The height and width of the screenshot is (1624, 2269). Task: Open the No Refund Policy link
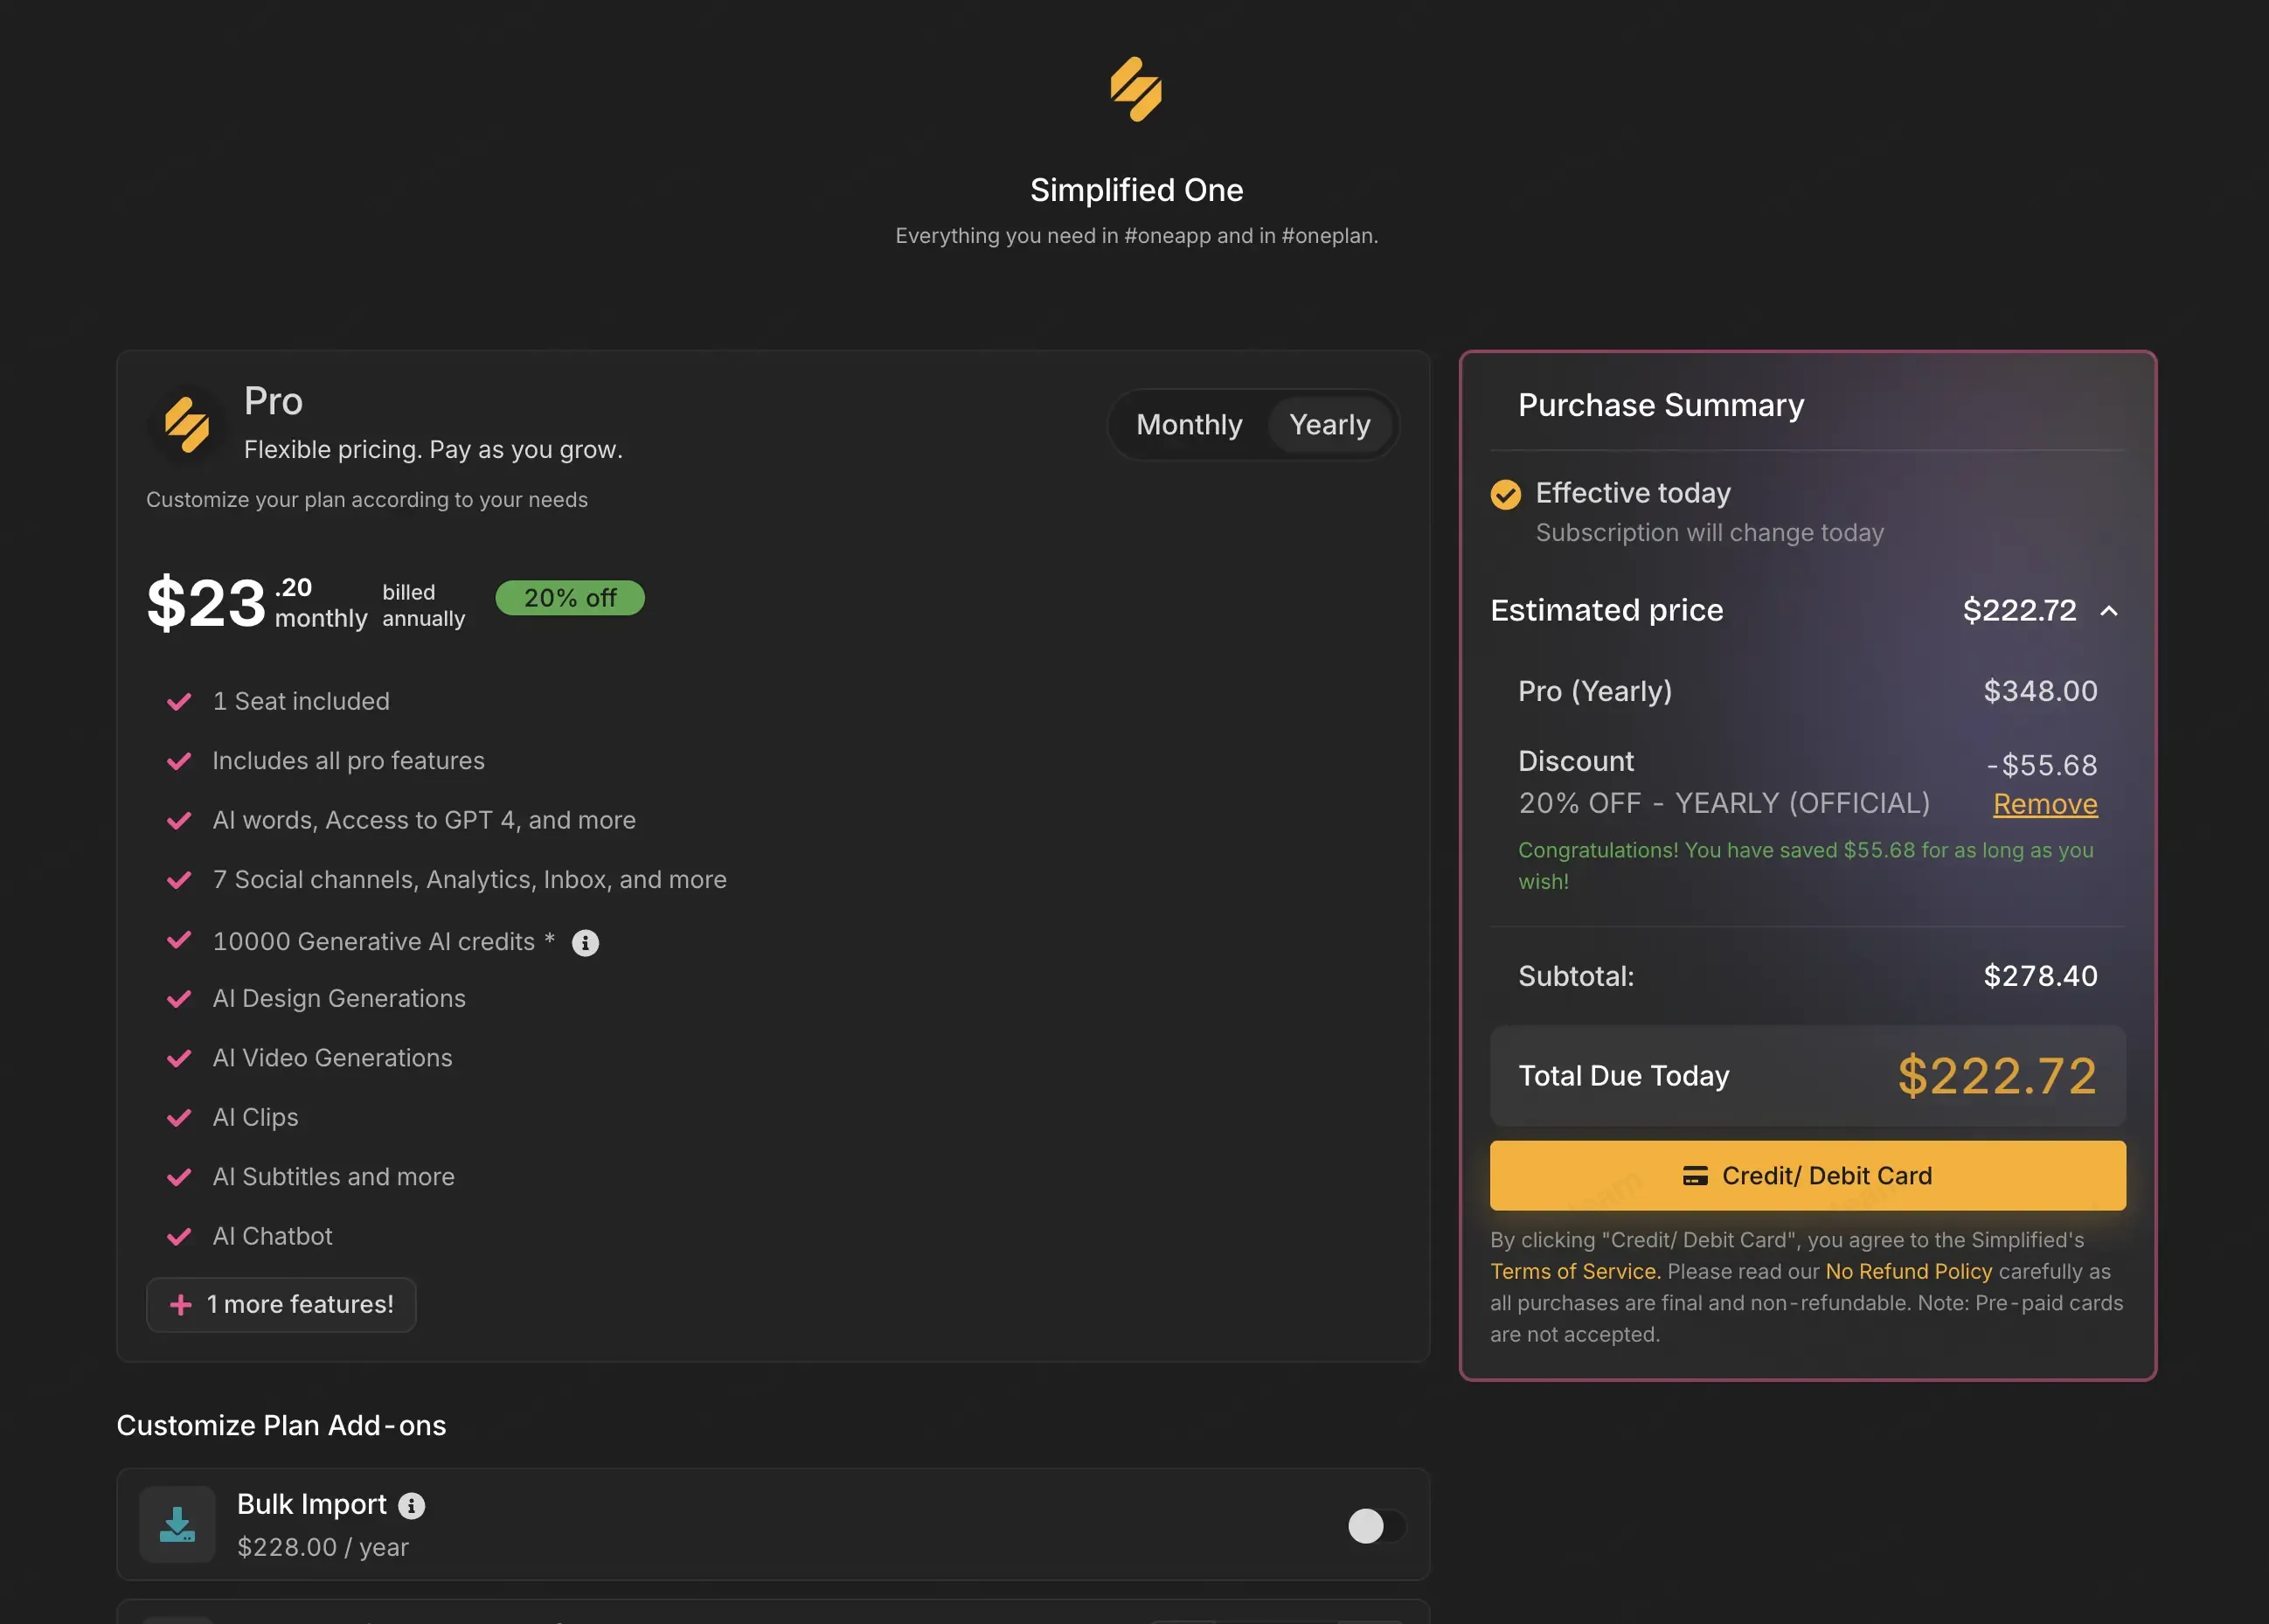(1908, 1271)
